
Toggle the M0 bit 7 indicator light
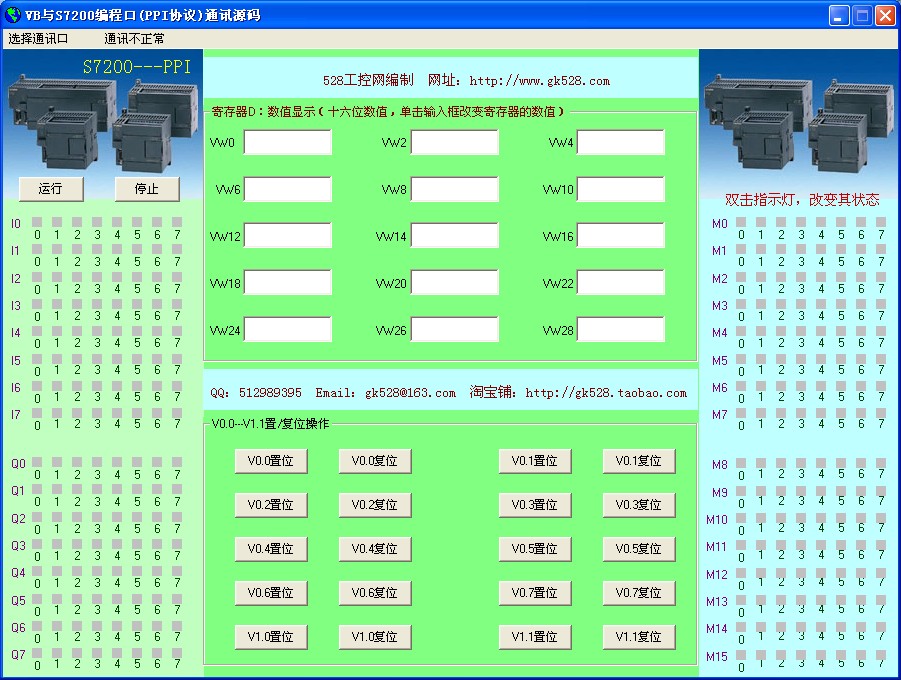pyautogui.click(x=880, y=222)
